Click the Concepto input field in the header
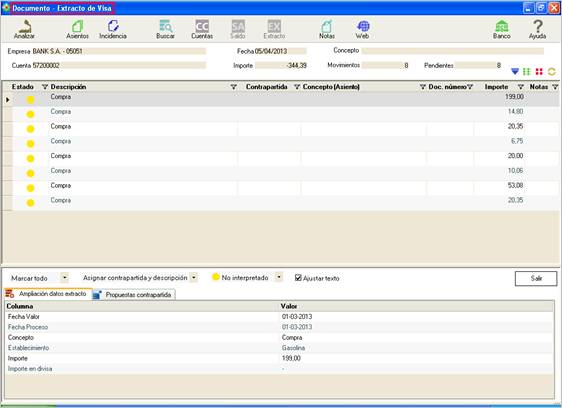The image size is (562, 408). (452, 51)
